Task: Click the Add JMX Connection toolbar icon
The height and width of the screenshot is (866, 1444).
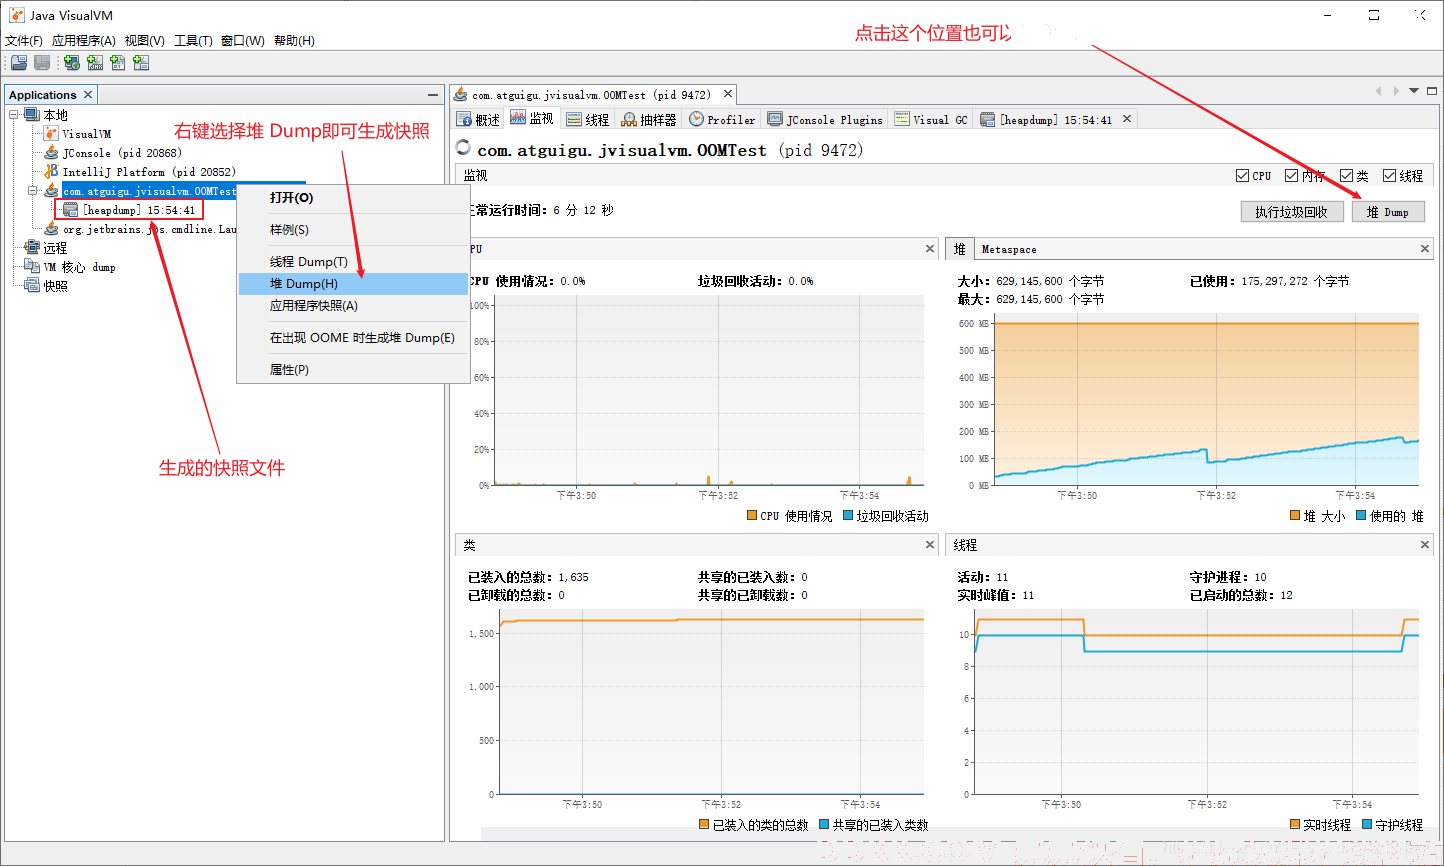Action: [95, 63]
